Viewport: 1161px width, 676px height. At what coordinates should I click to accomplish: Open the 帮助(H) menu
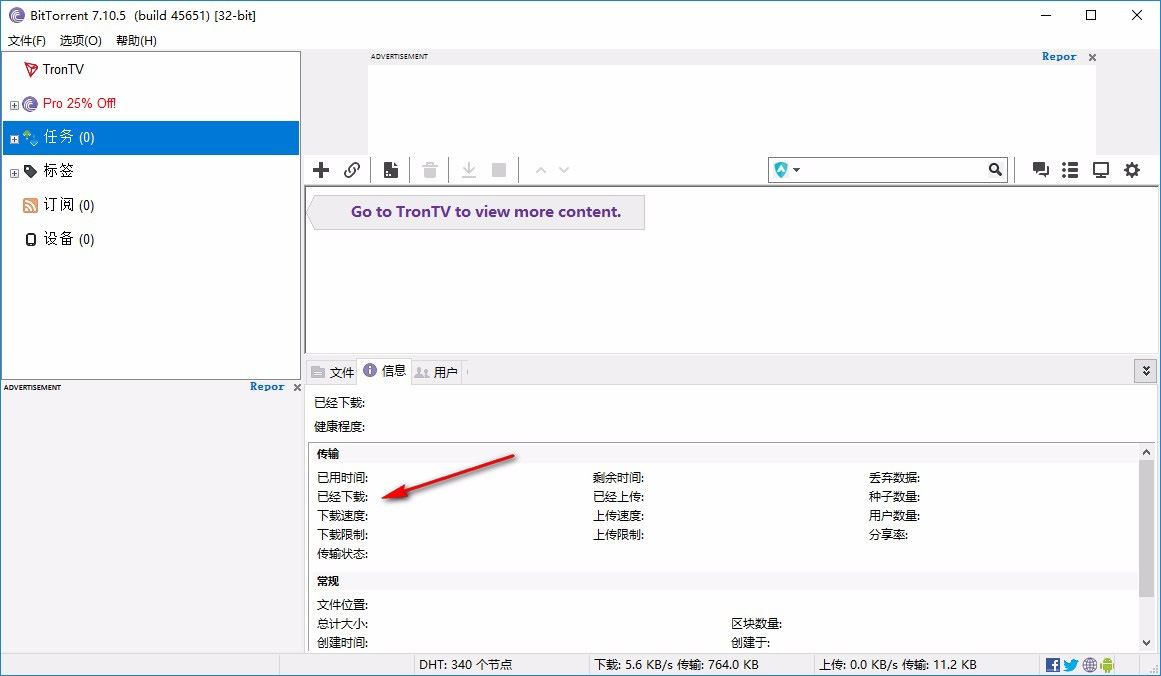tap(136, 40)
